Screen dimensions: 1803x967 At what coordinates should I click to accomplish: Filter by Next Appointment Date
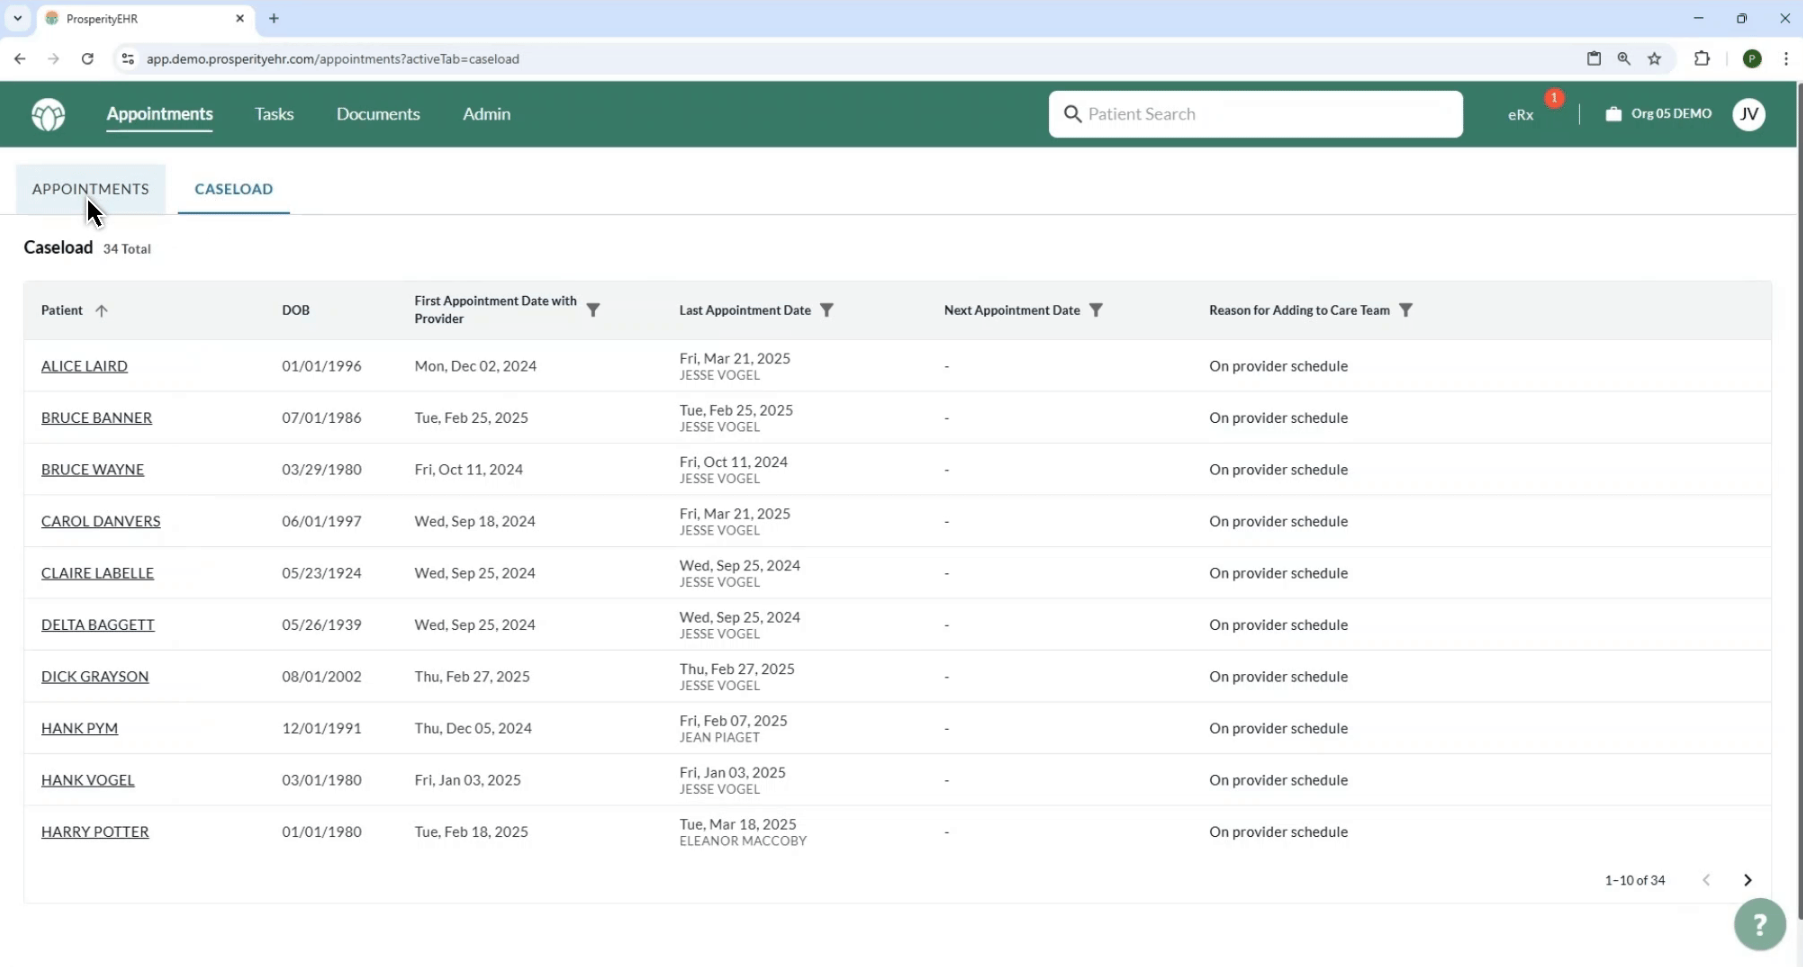tap(1096, 310)
